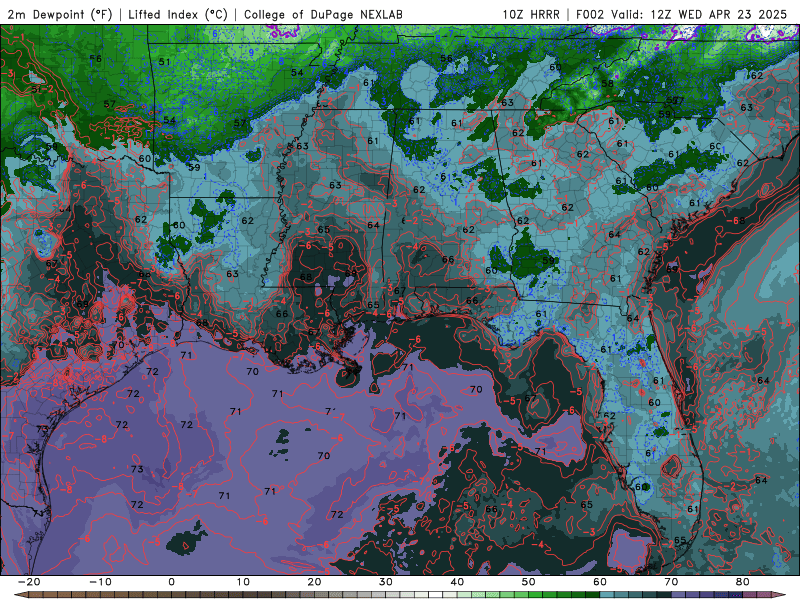The height and width of the screenshot is (600, 800).
Task: Click the right arrow end of the color bar
Action: [x=780, y=595]
